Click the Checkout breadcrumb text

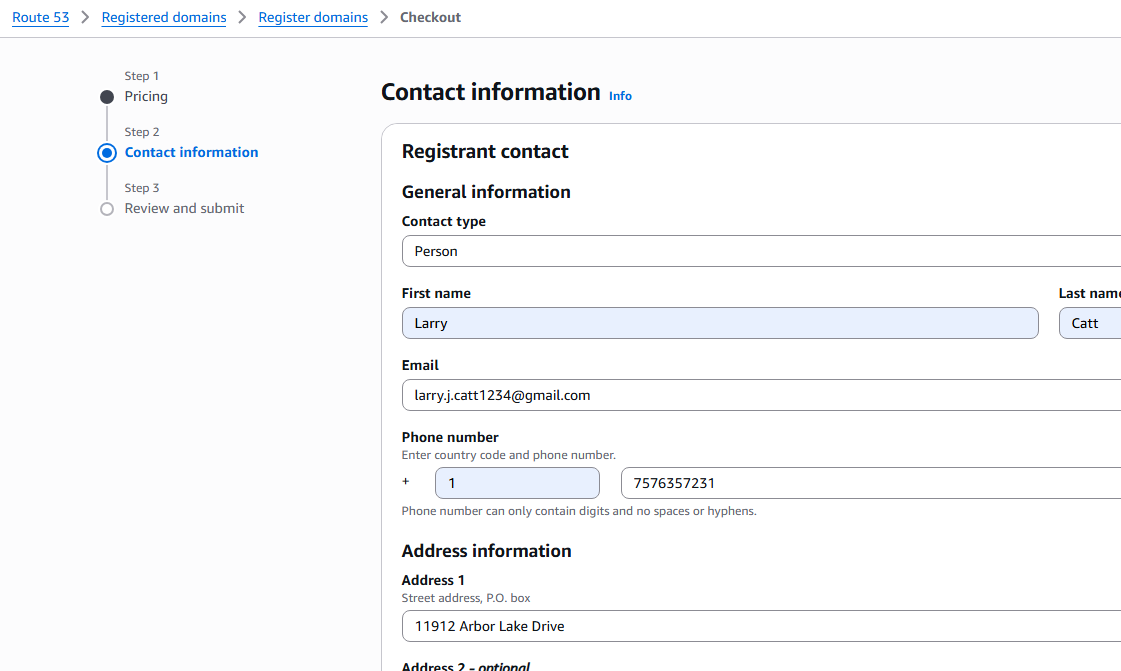click(x=430, y=17)
